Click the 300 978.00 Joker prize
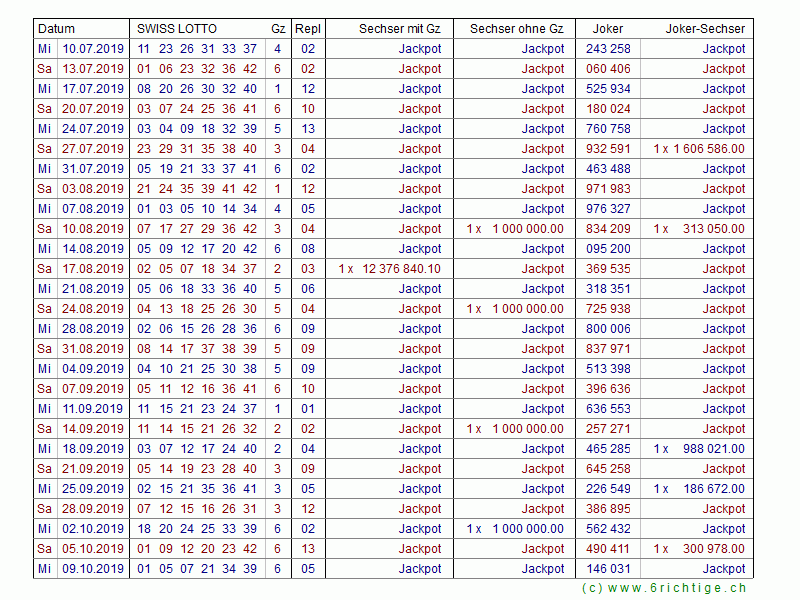 pyautogui.click(x=712, y=549)
